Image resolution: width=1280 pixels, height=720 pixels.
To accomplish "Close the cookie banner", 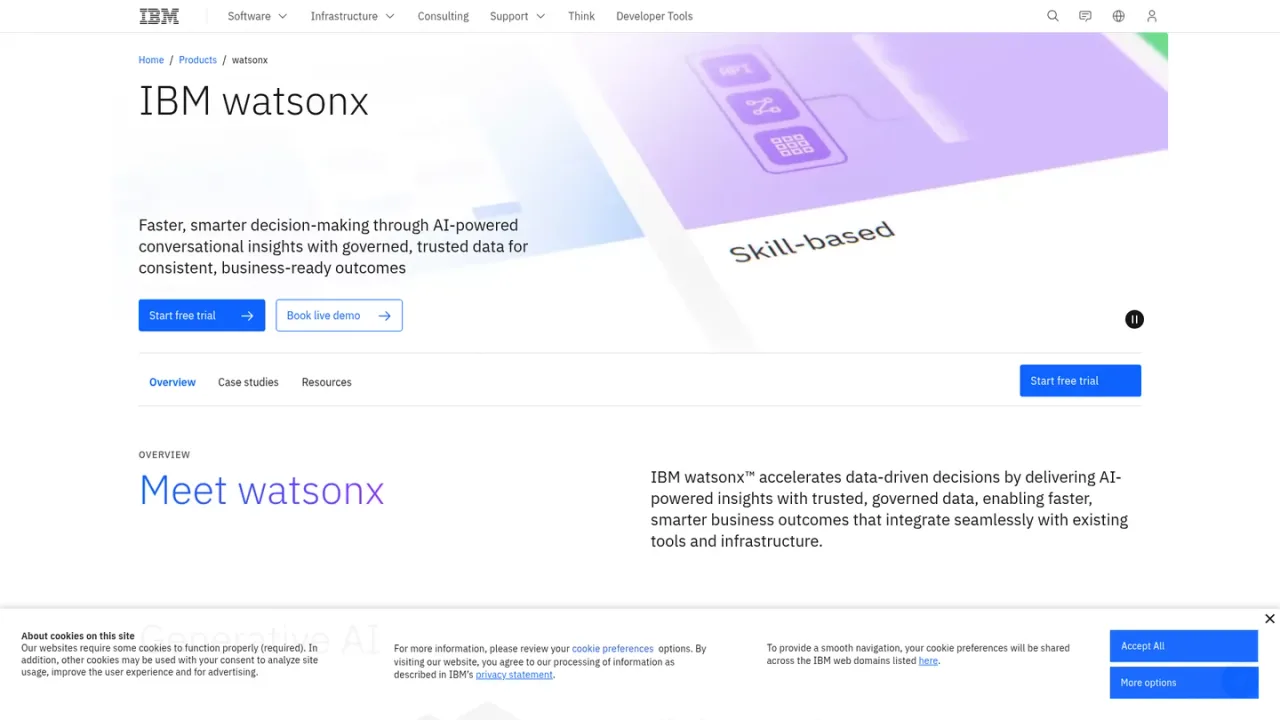I will [1269, 619].
